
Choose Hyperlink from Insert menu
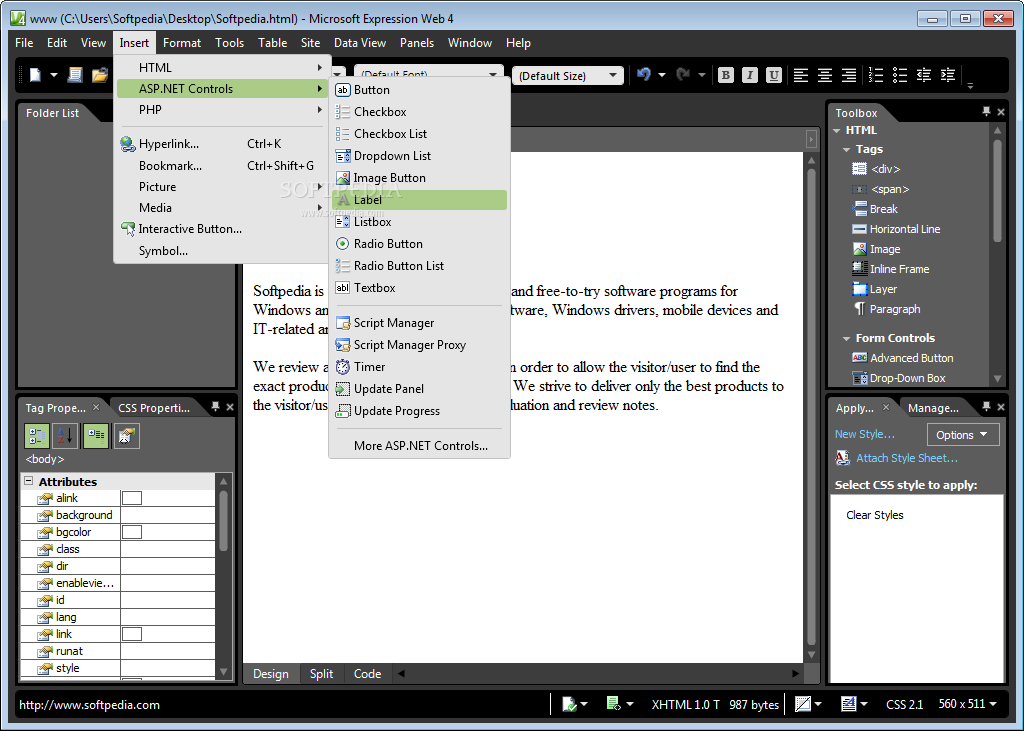point(221,144)
